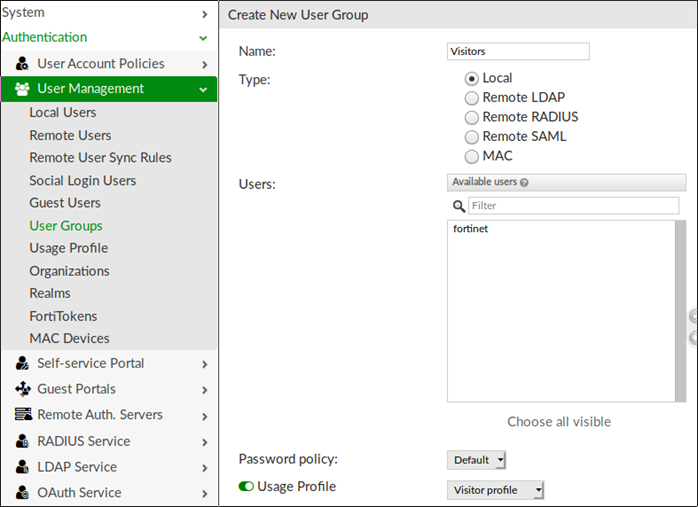Disable the Usage Profile toggle

point(246,487)
